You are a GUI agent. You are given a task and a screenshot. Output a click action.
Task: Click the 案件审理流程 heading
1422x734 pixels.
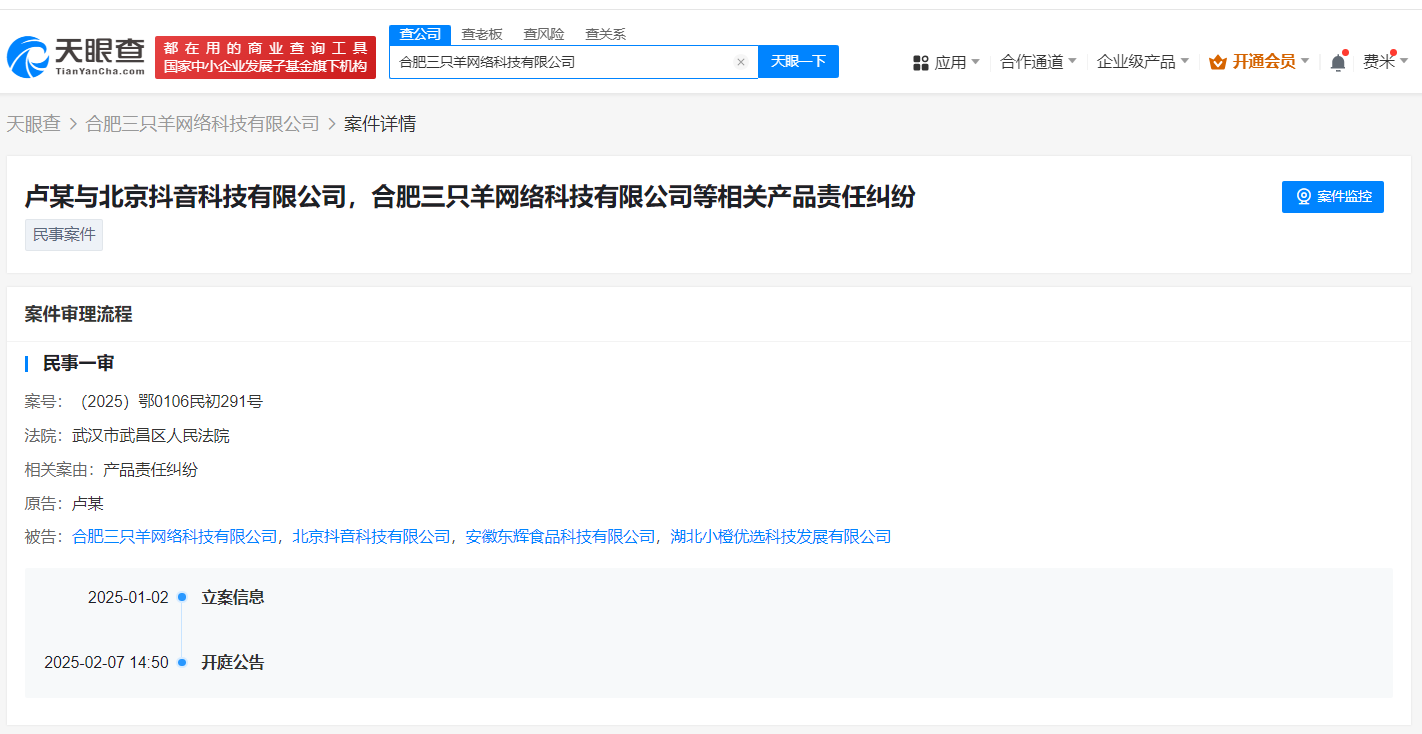click(x=78, y=314)
